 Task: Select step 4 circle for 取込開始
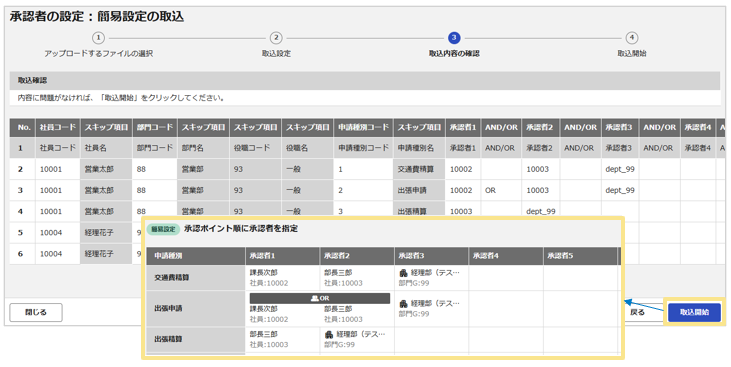pyautogui.click(x=632, y=38)
